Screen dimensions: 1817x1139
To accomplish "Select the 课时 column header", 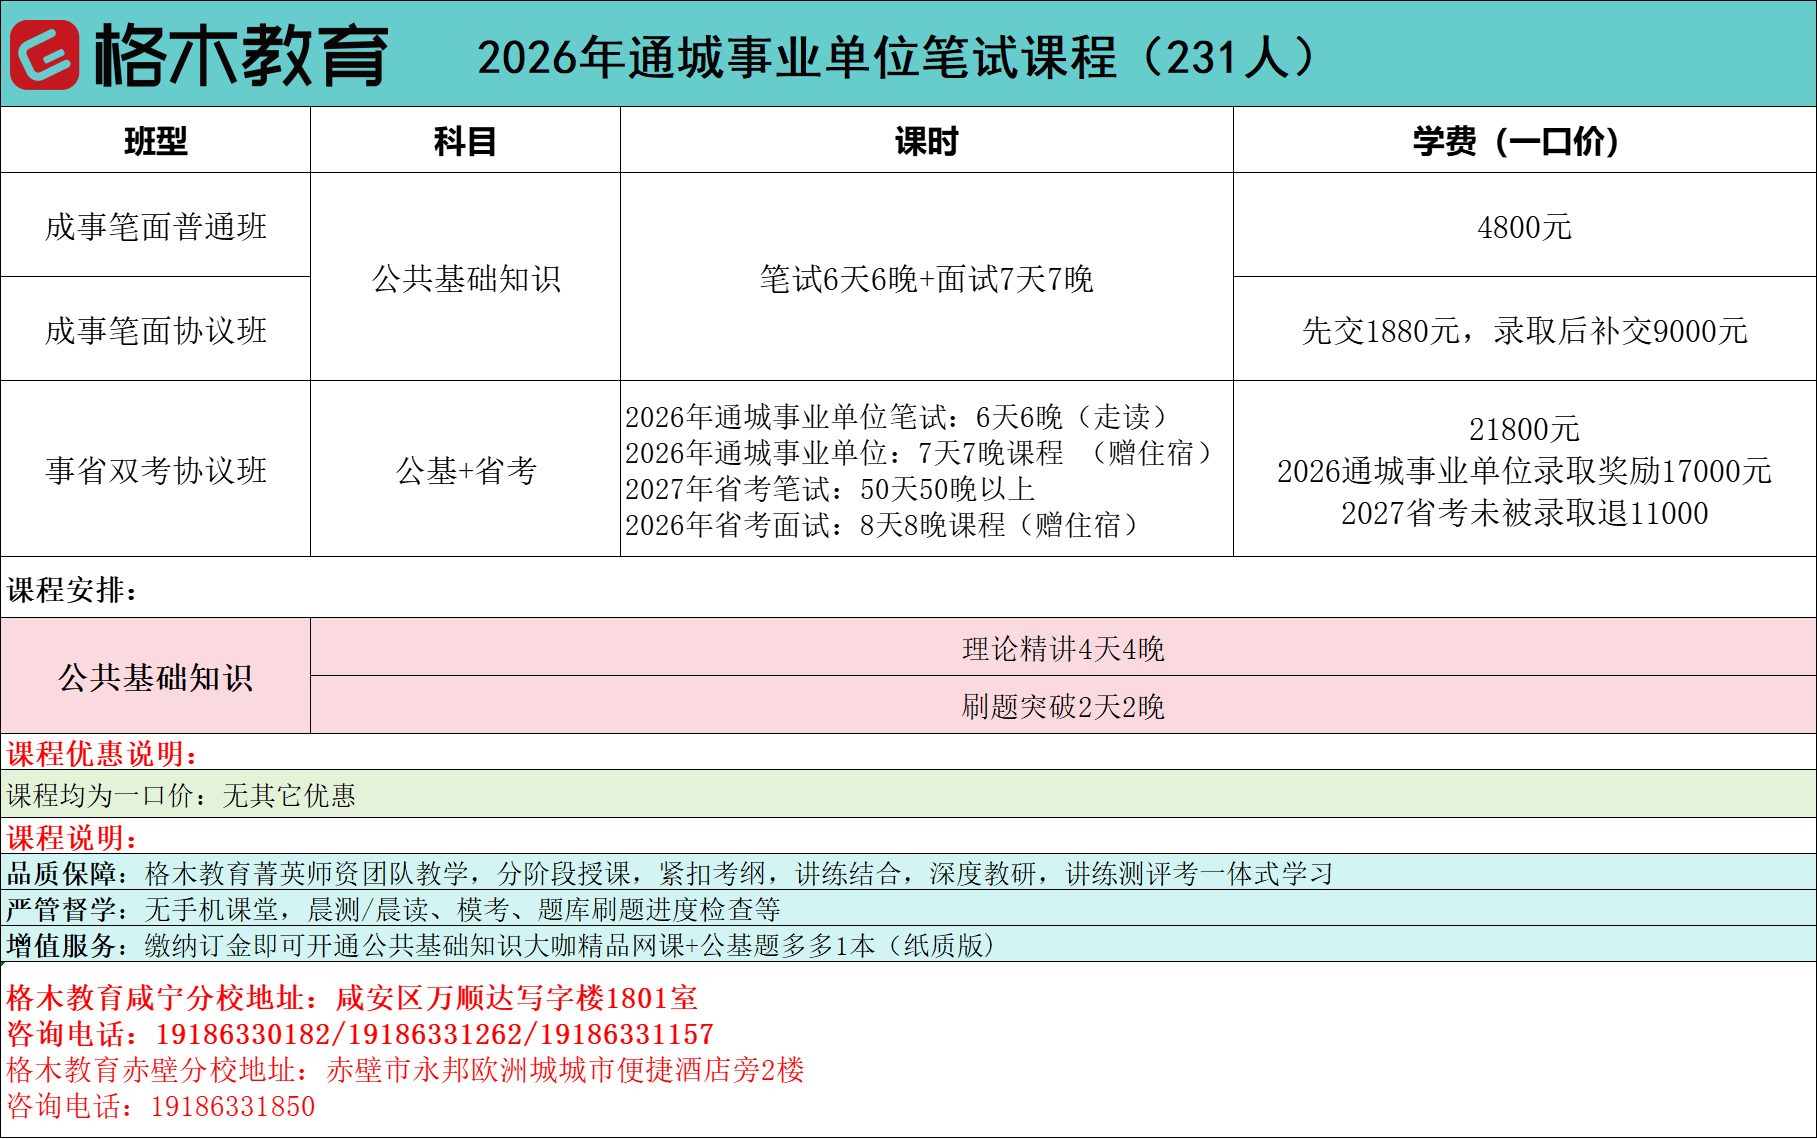I will (x=926, y=141).
